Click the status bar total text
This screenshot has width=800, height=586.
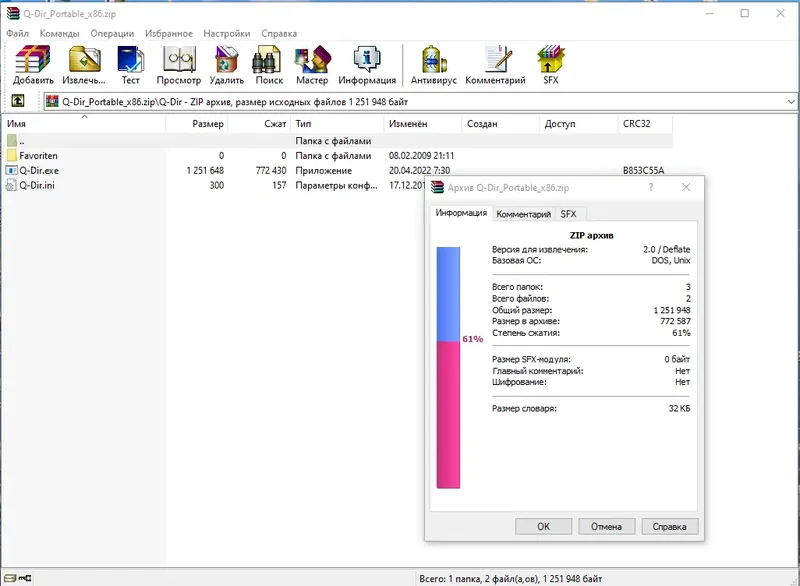[511, 579]
